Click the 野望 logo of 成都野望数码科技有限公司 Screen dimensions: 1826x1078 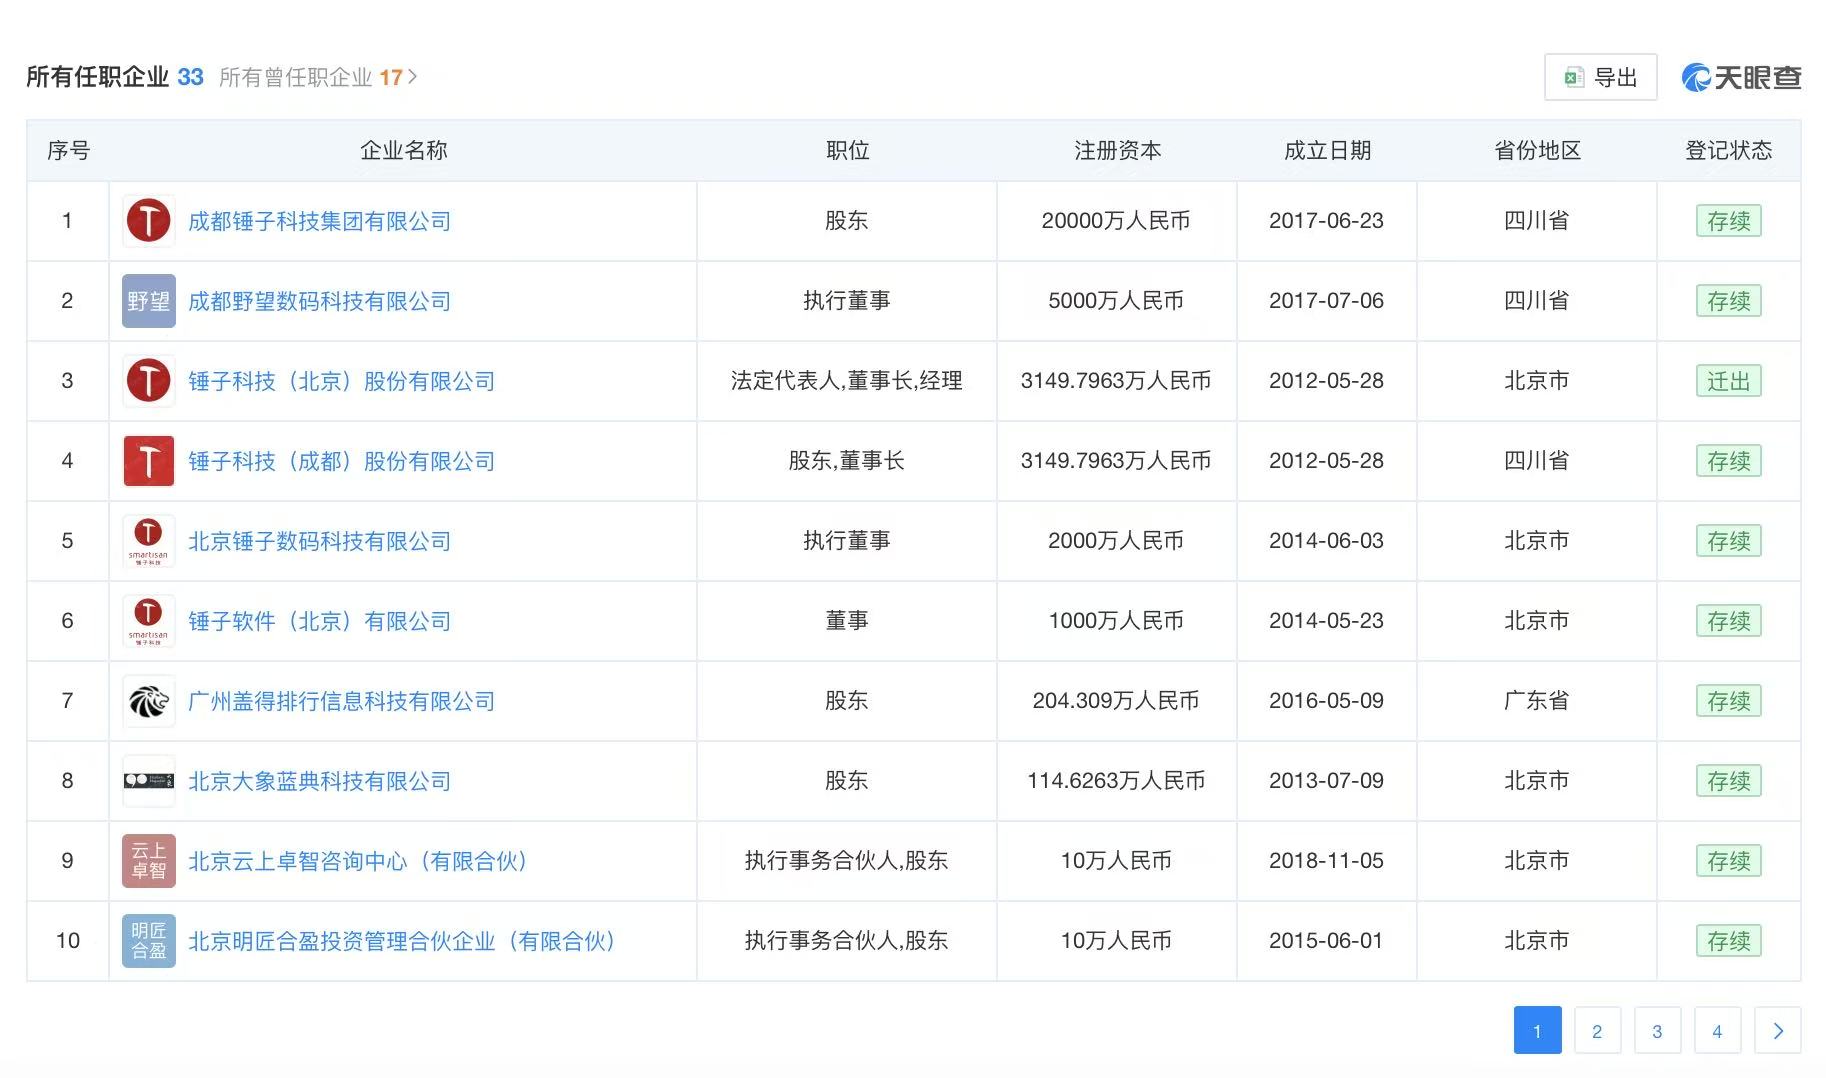coord(148,301)
